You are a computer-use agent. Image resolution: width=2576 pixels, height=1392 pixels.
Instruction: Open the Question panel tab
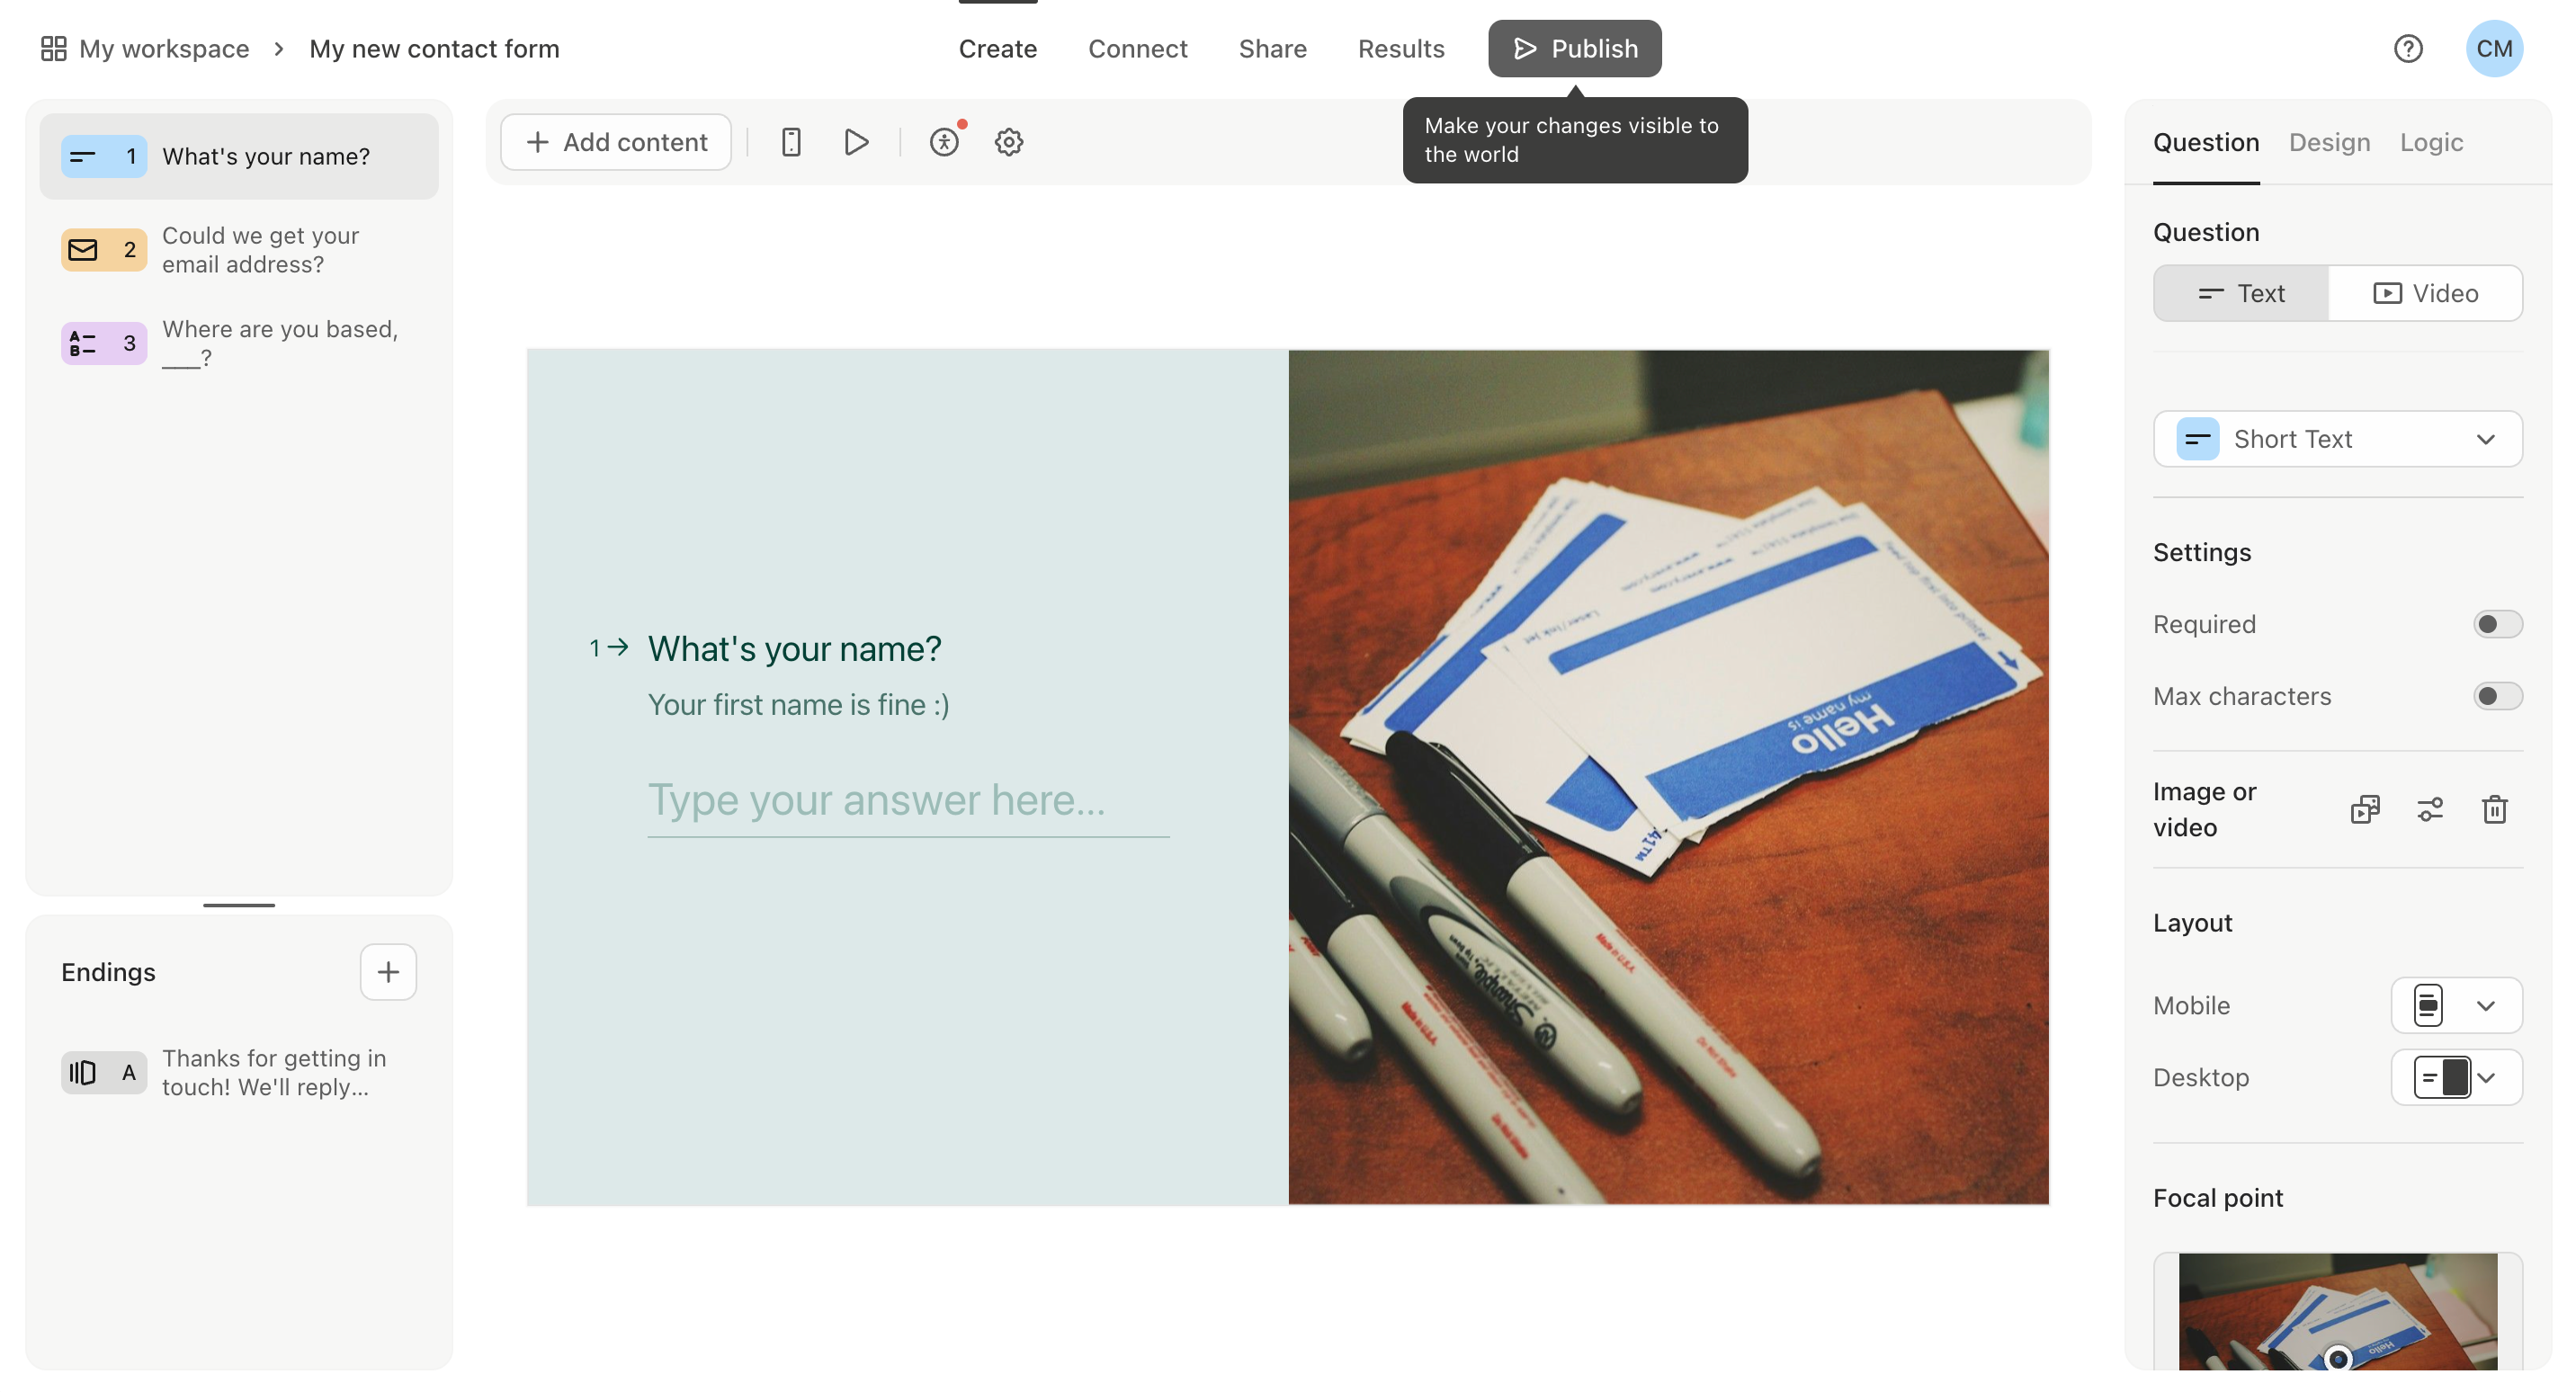pos(2206,142)
